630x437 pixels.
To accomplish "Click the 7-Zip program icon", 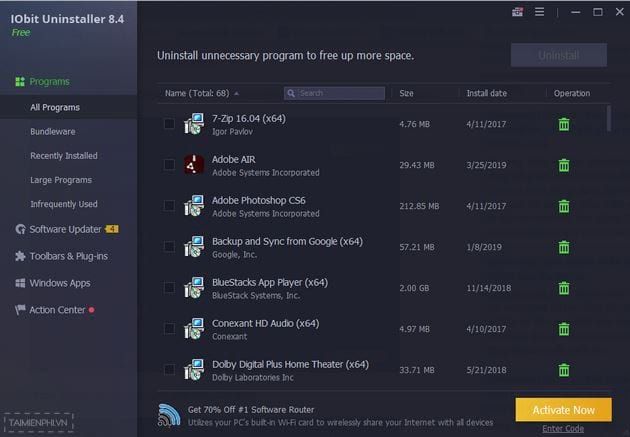I will click(x=194, y=124).
